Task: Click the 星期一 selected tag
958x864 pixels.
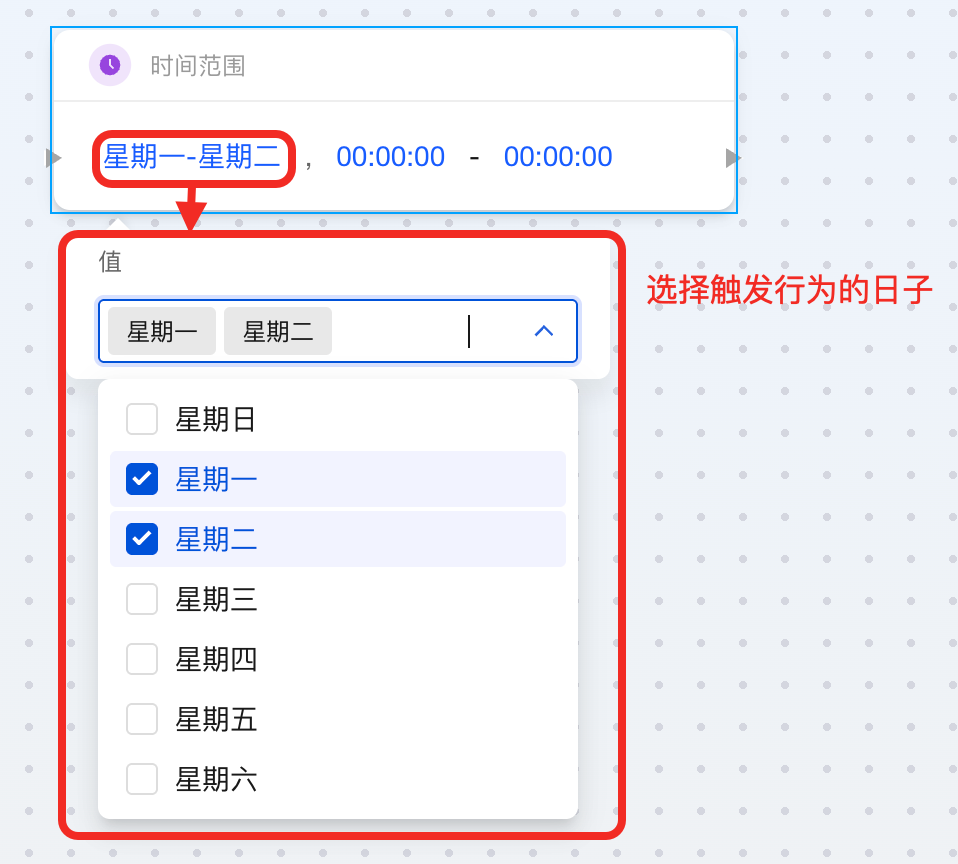Action: 162,331
